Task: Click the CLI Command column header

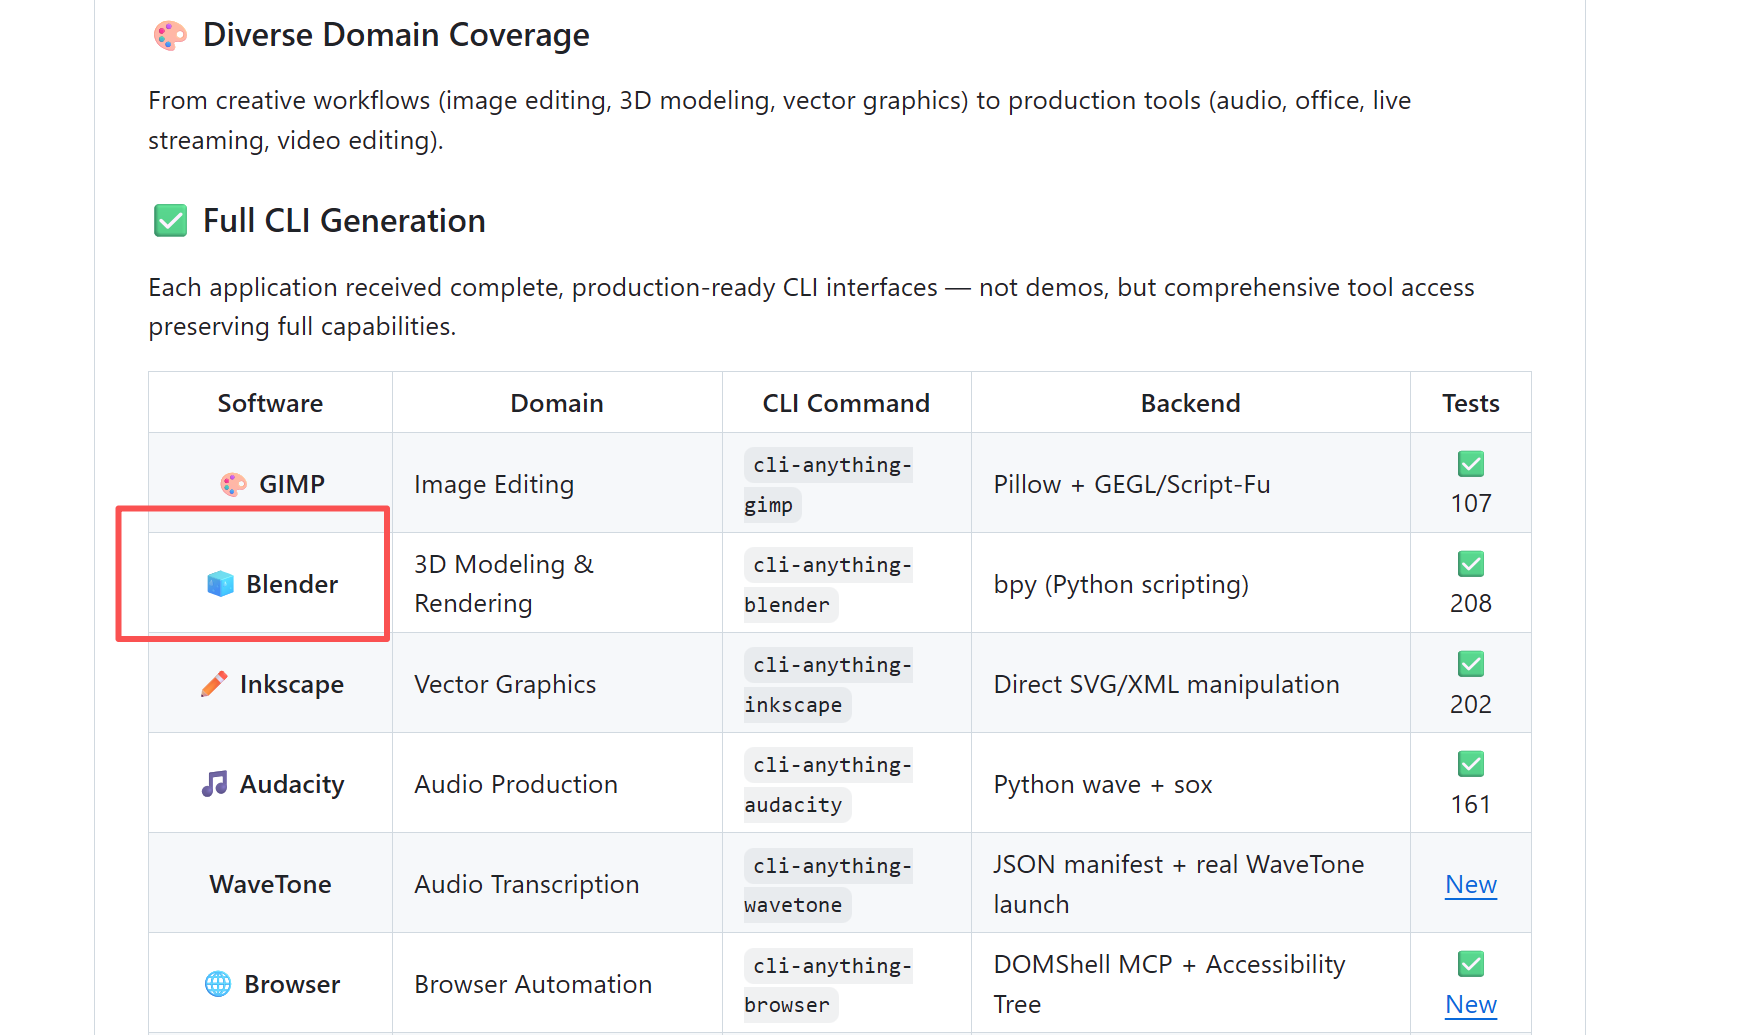Action: pyautogui.click(x=846, y=403)
